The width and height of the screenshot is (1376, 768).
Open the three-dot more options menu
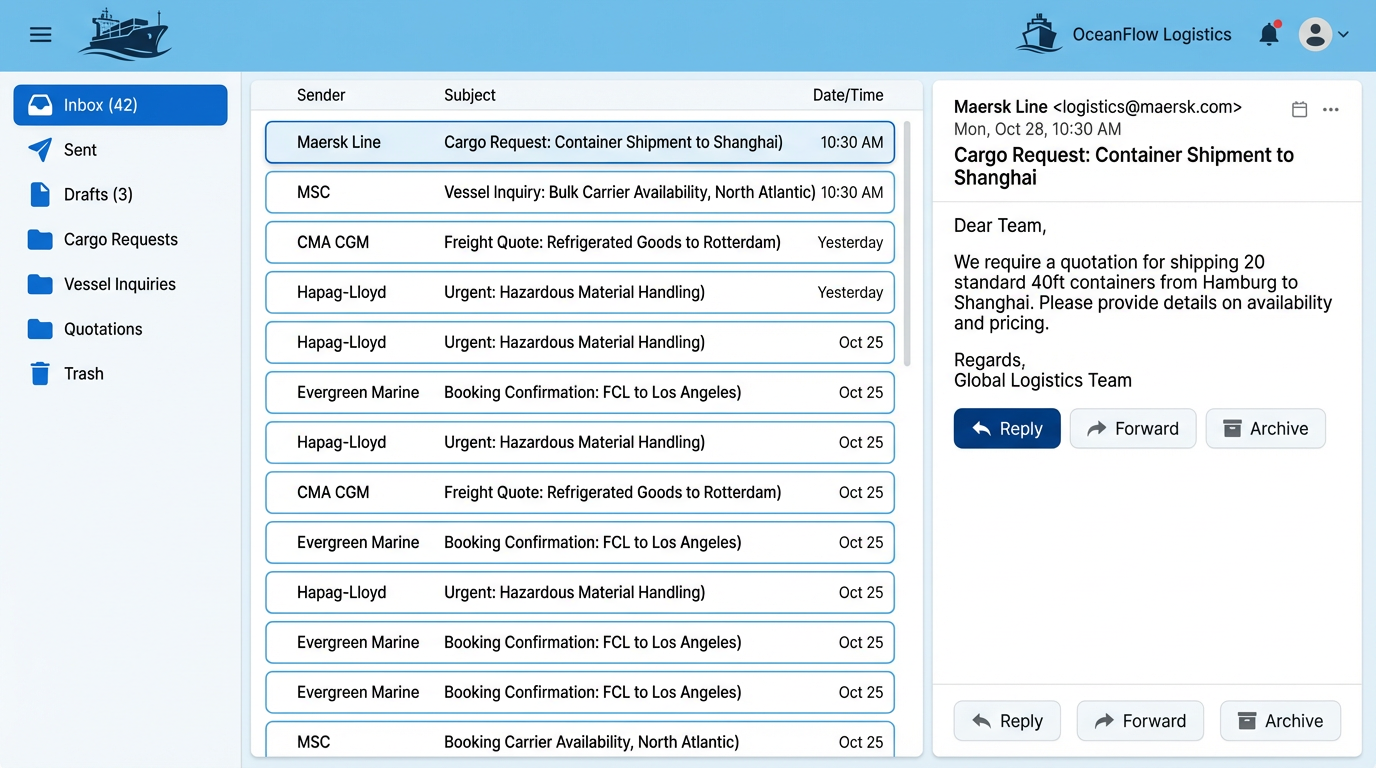coord(1330,110)
